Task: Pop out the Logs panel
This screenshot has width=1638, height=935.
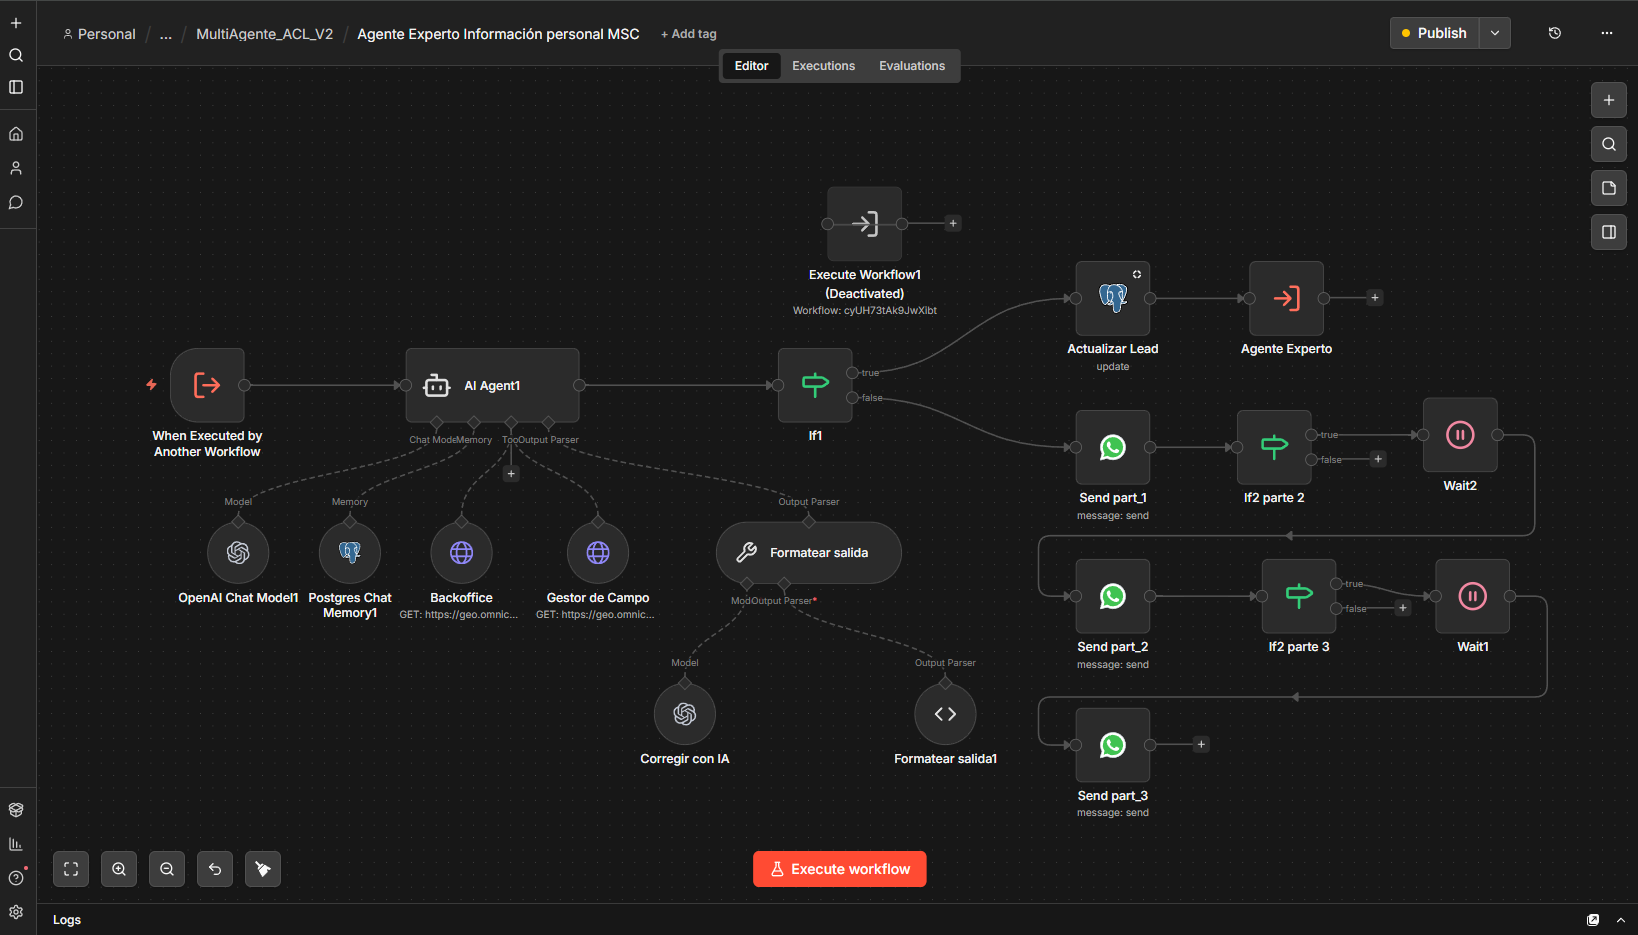Action: tap(1593, 920)
